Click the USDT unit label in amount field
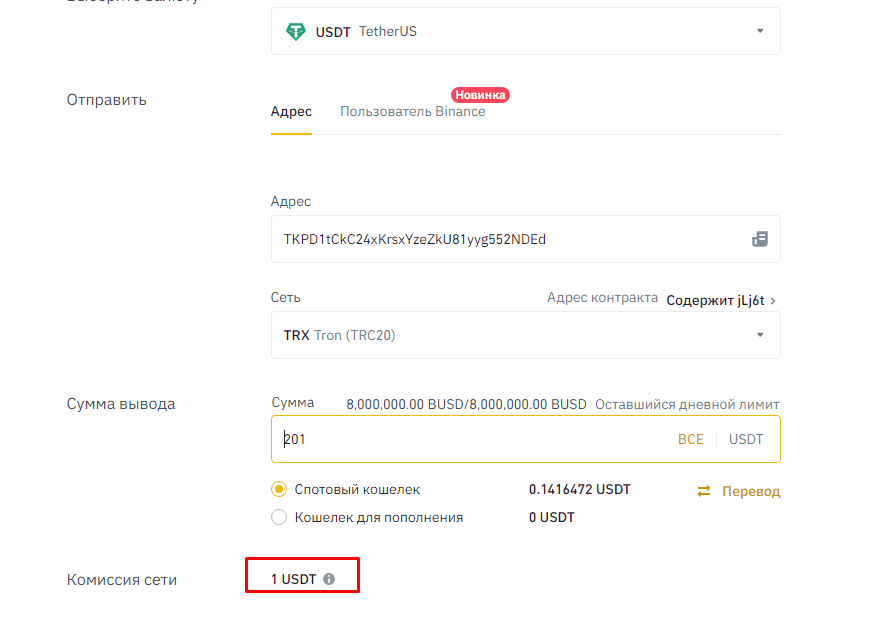The width and height of the screenshot is (870, 619). click(746, 439)
